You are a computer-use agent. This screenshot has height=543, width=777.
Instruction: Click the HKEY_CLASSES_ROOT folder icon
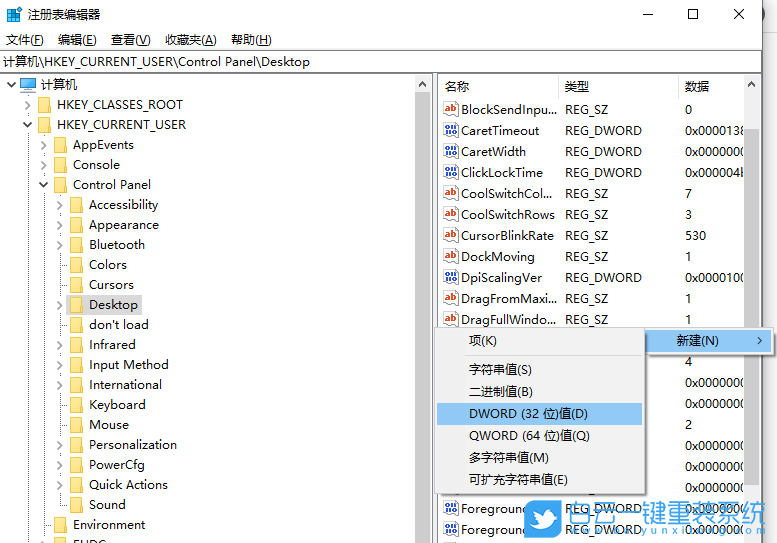pos(45,105)
